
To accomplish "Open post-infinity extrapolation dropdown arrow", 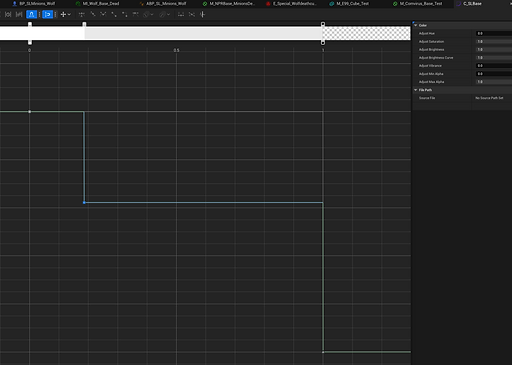I will coord(168,14).
